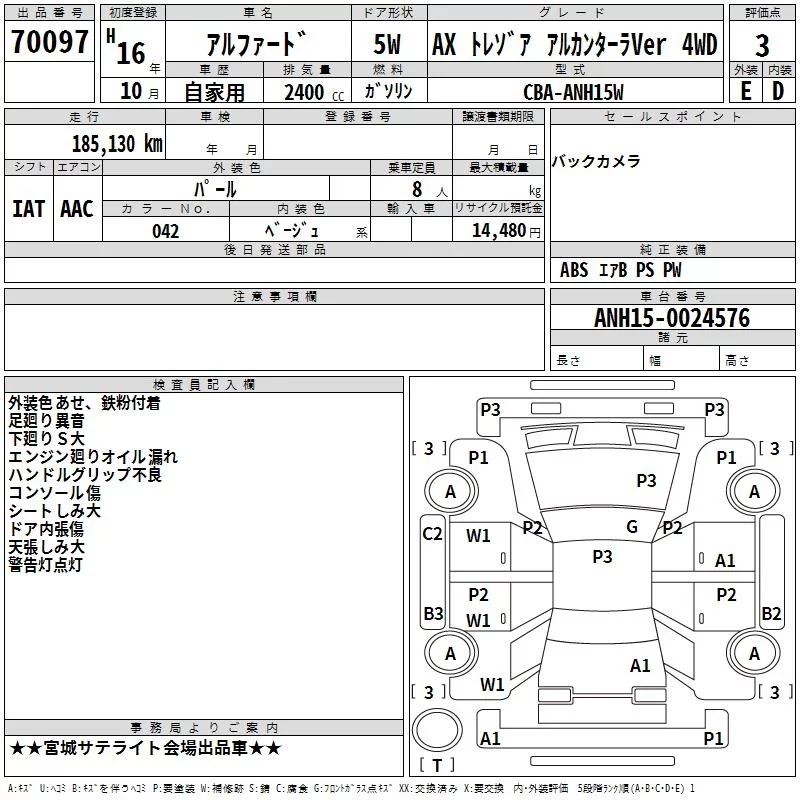
Task: Select the equipment line ABS エアB PS PW
Action: [620, 270]
